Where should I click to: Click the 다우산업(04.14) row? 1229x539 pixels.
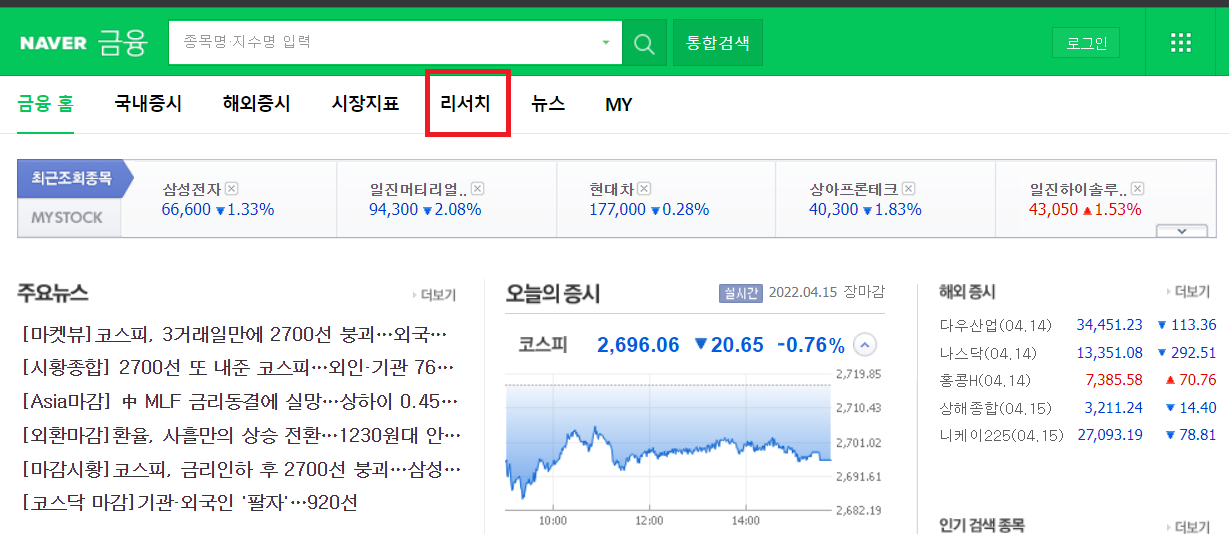click(x=1078, y=325)
